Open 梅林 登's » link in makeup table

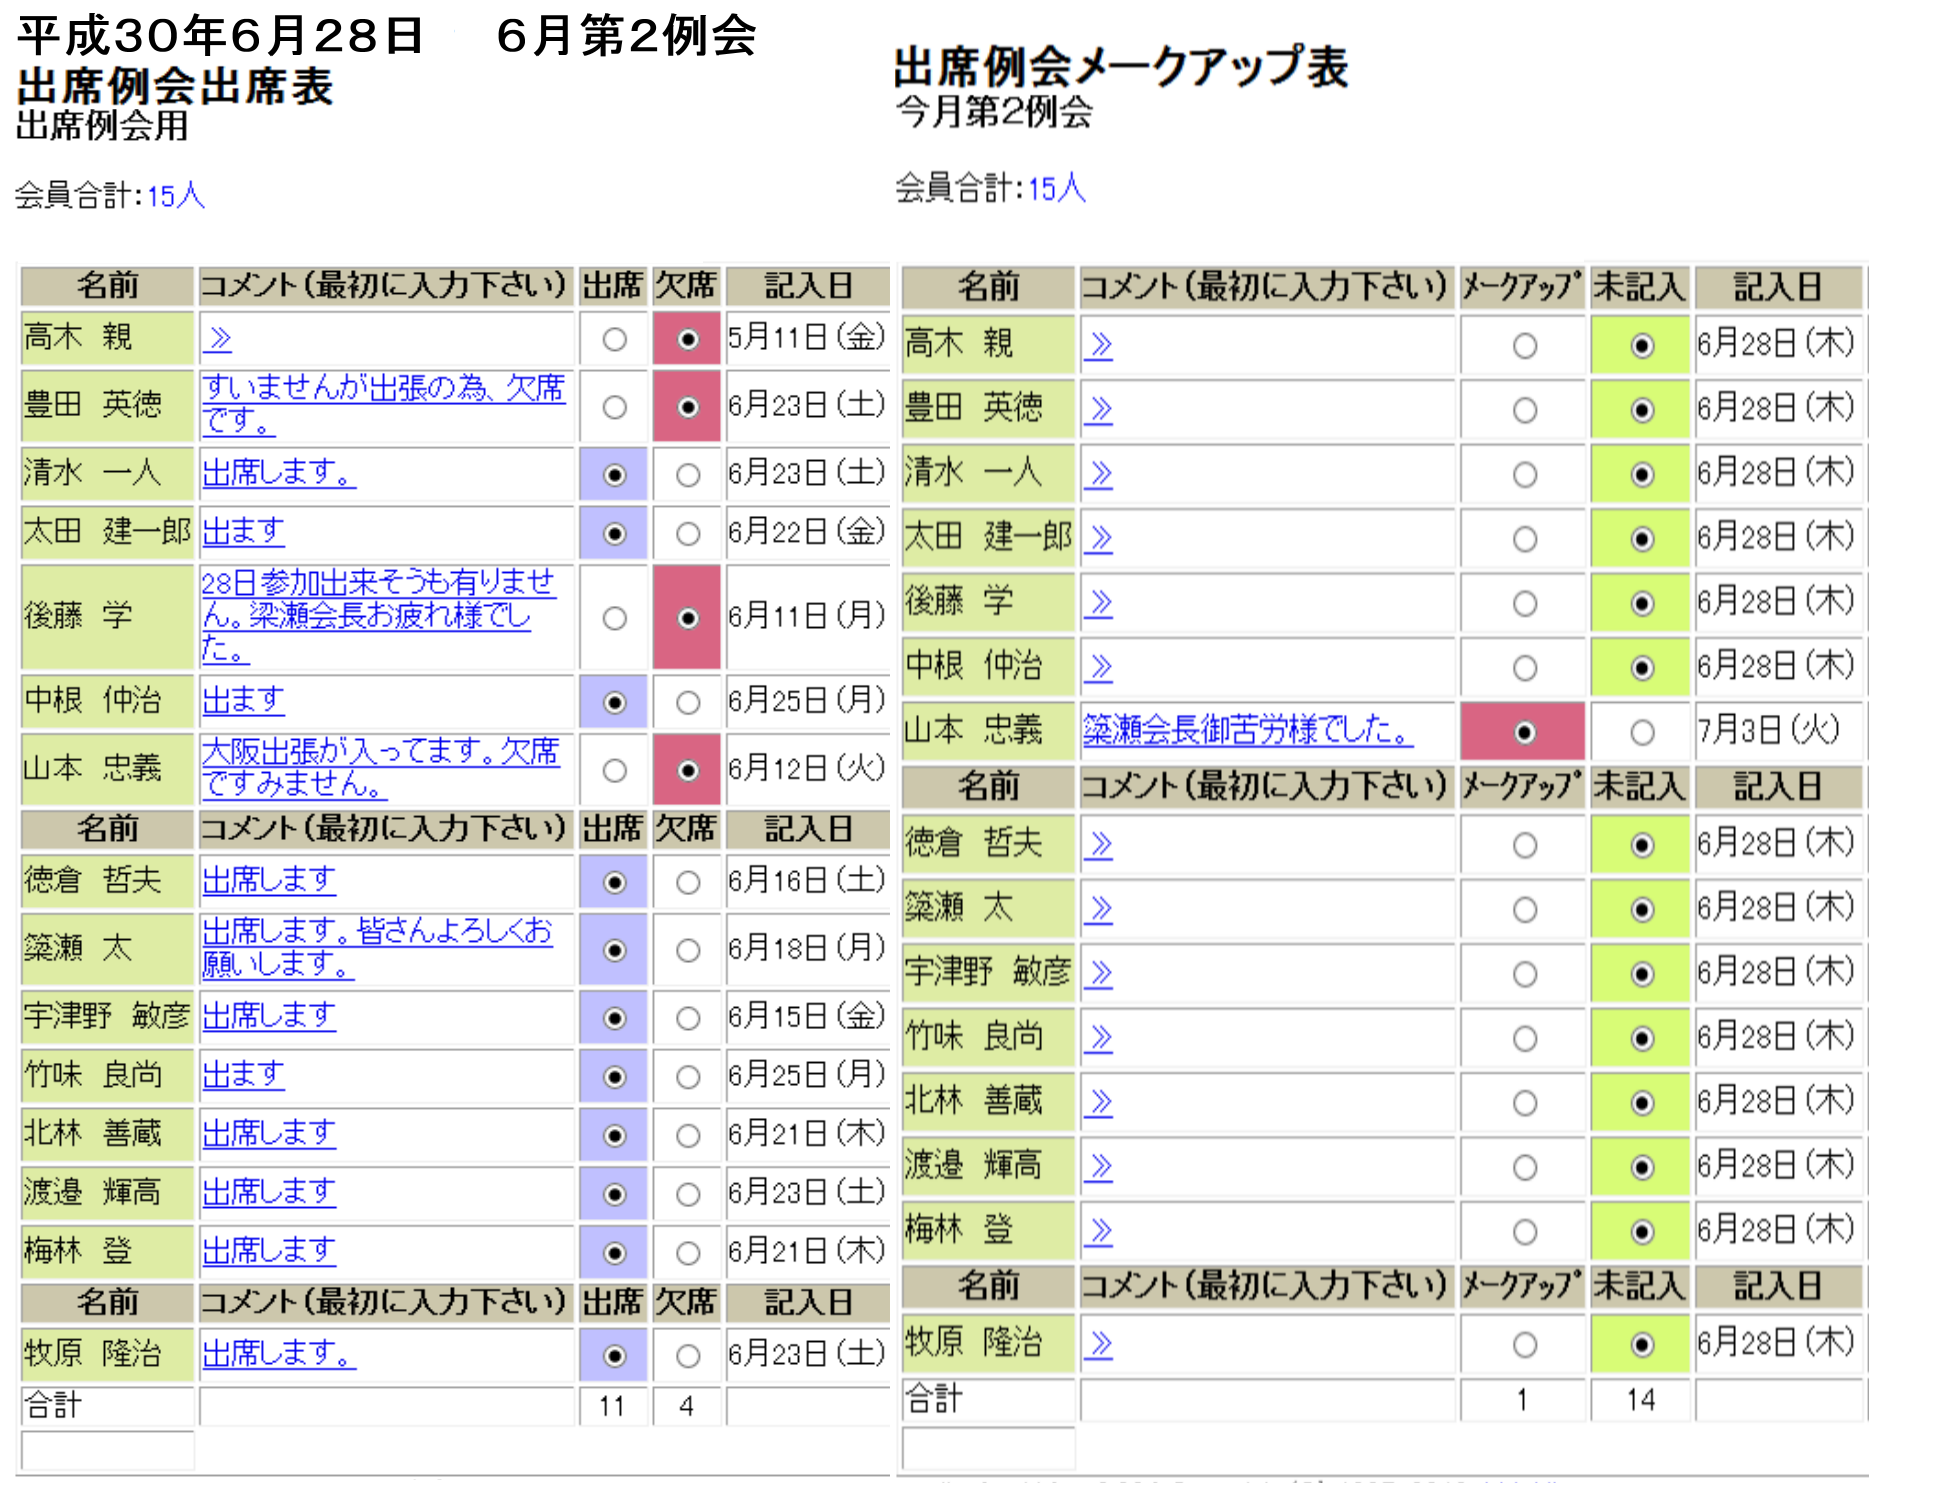1098,1231
